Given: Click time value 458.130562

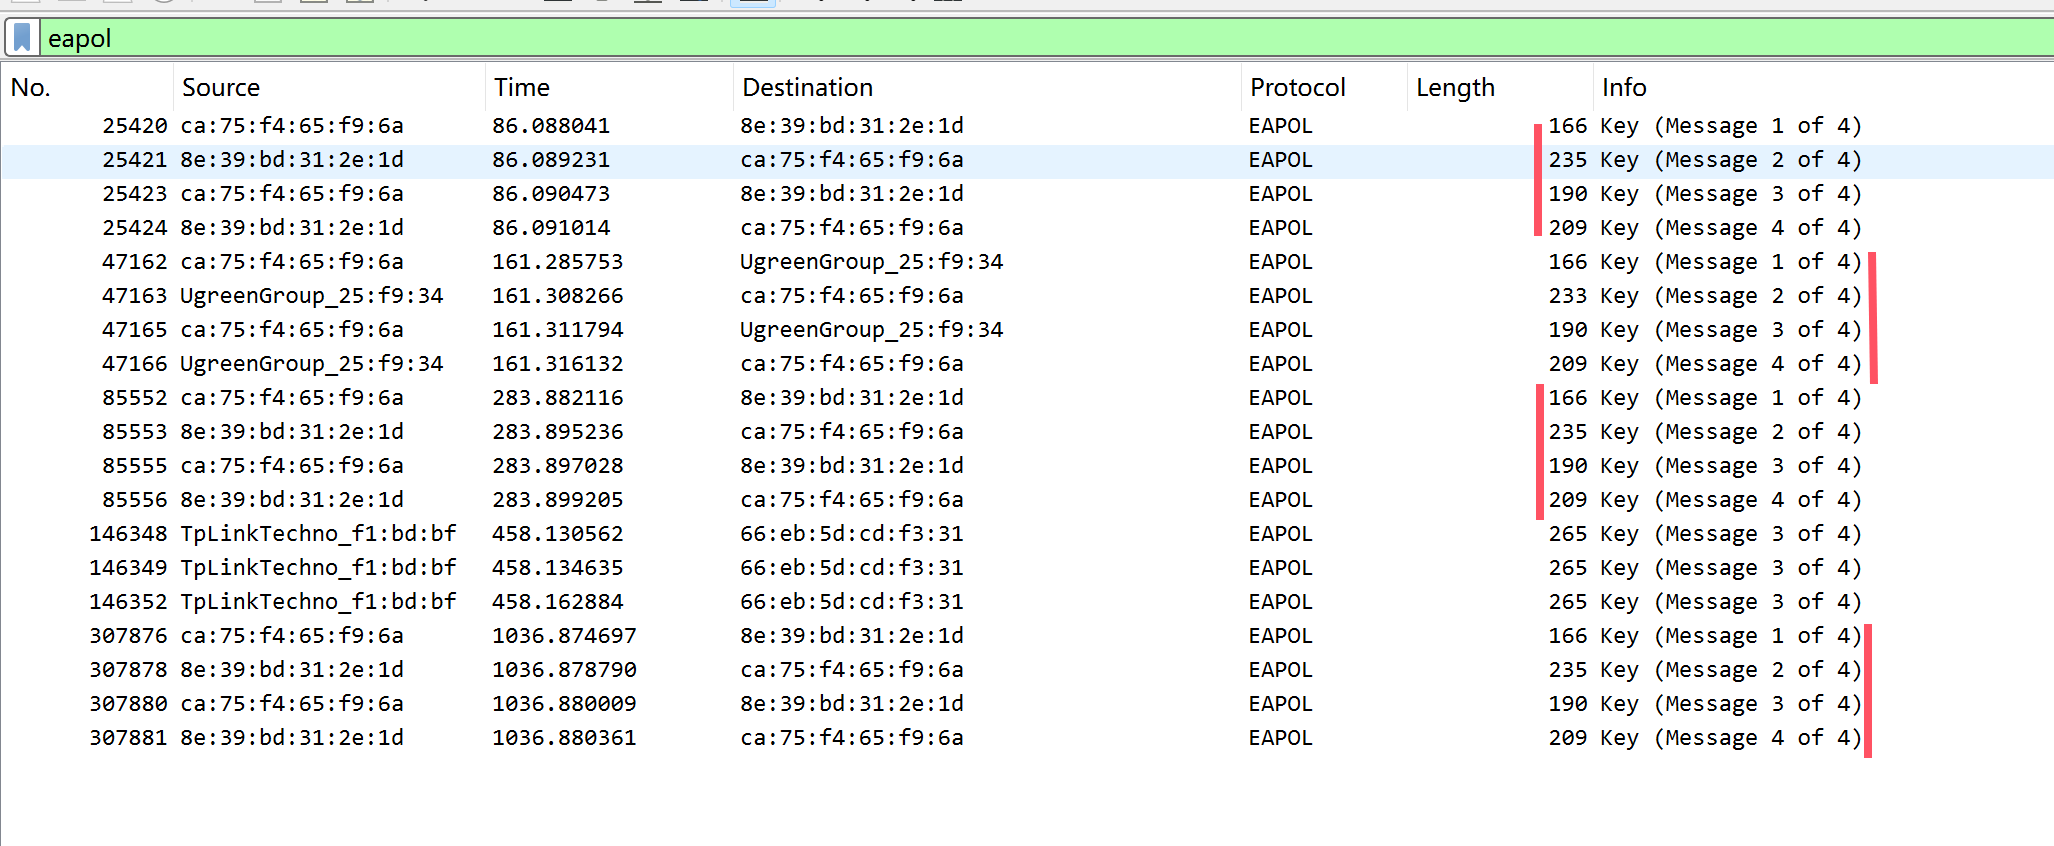Looking at the screenshot, I should (558, 534).
